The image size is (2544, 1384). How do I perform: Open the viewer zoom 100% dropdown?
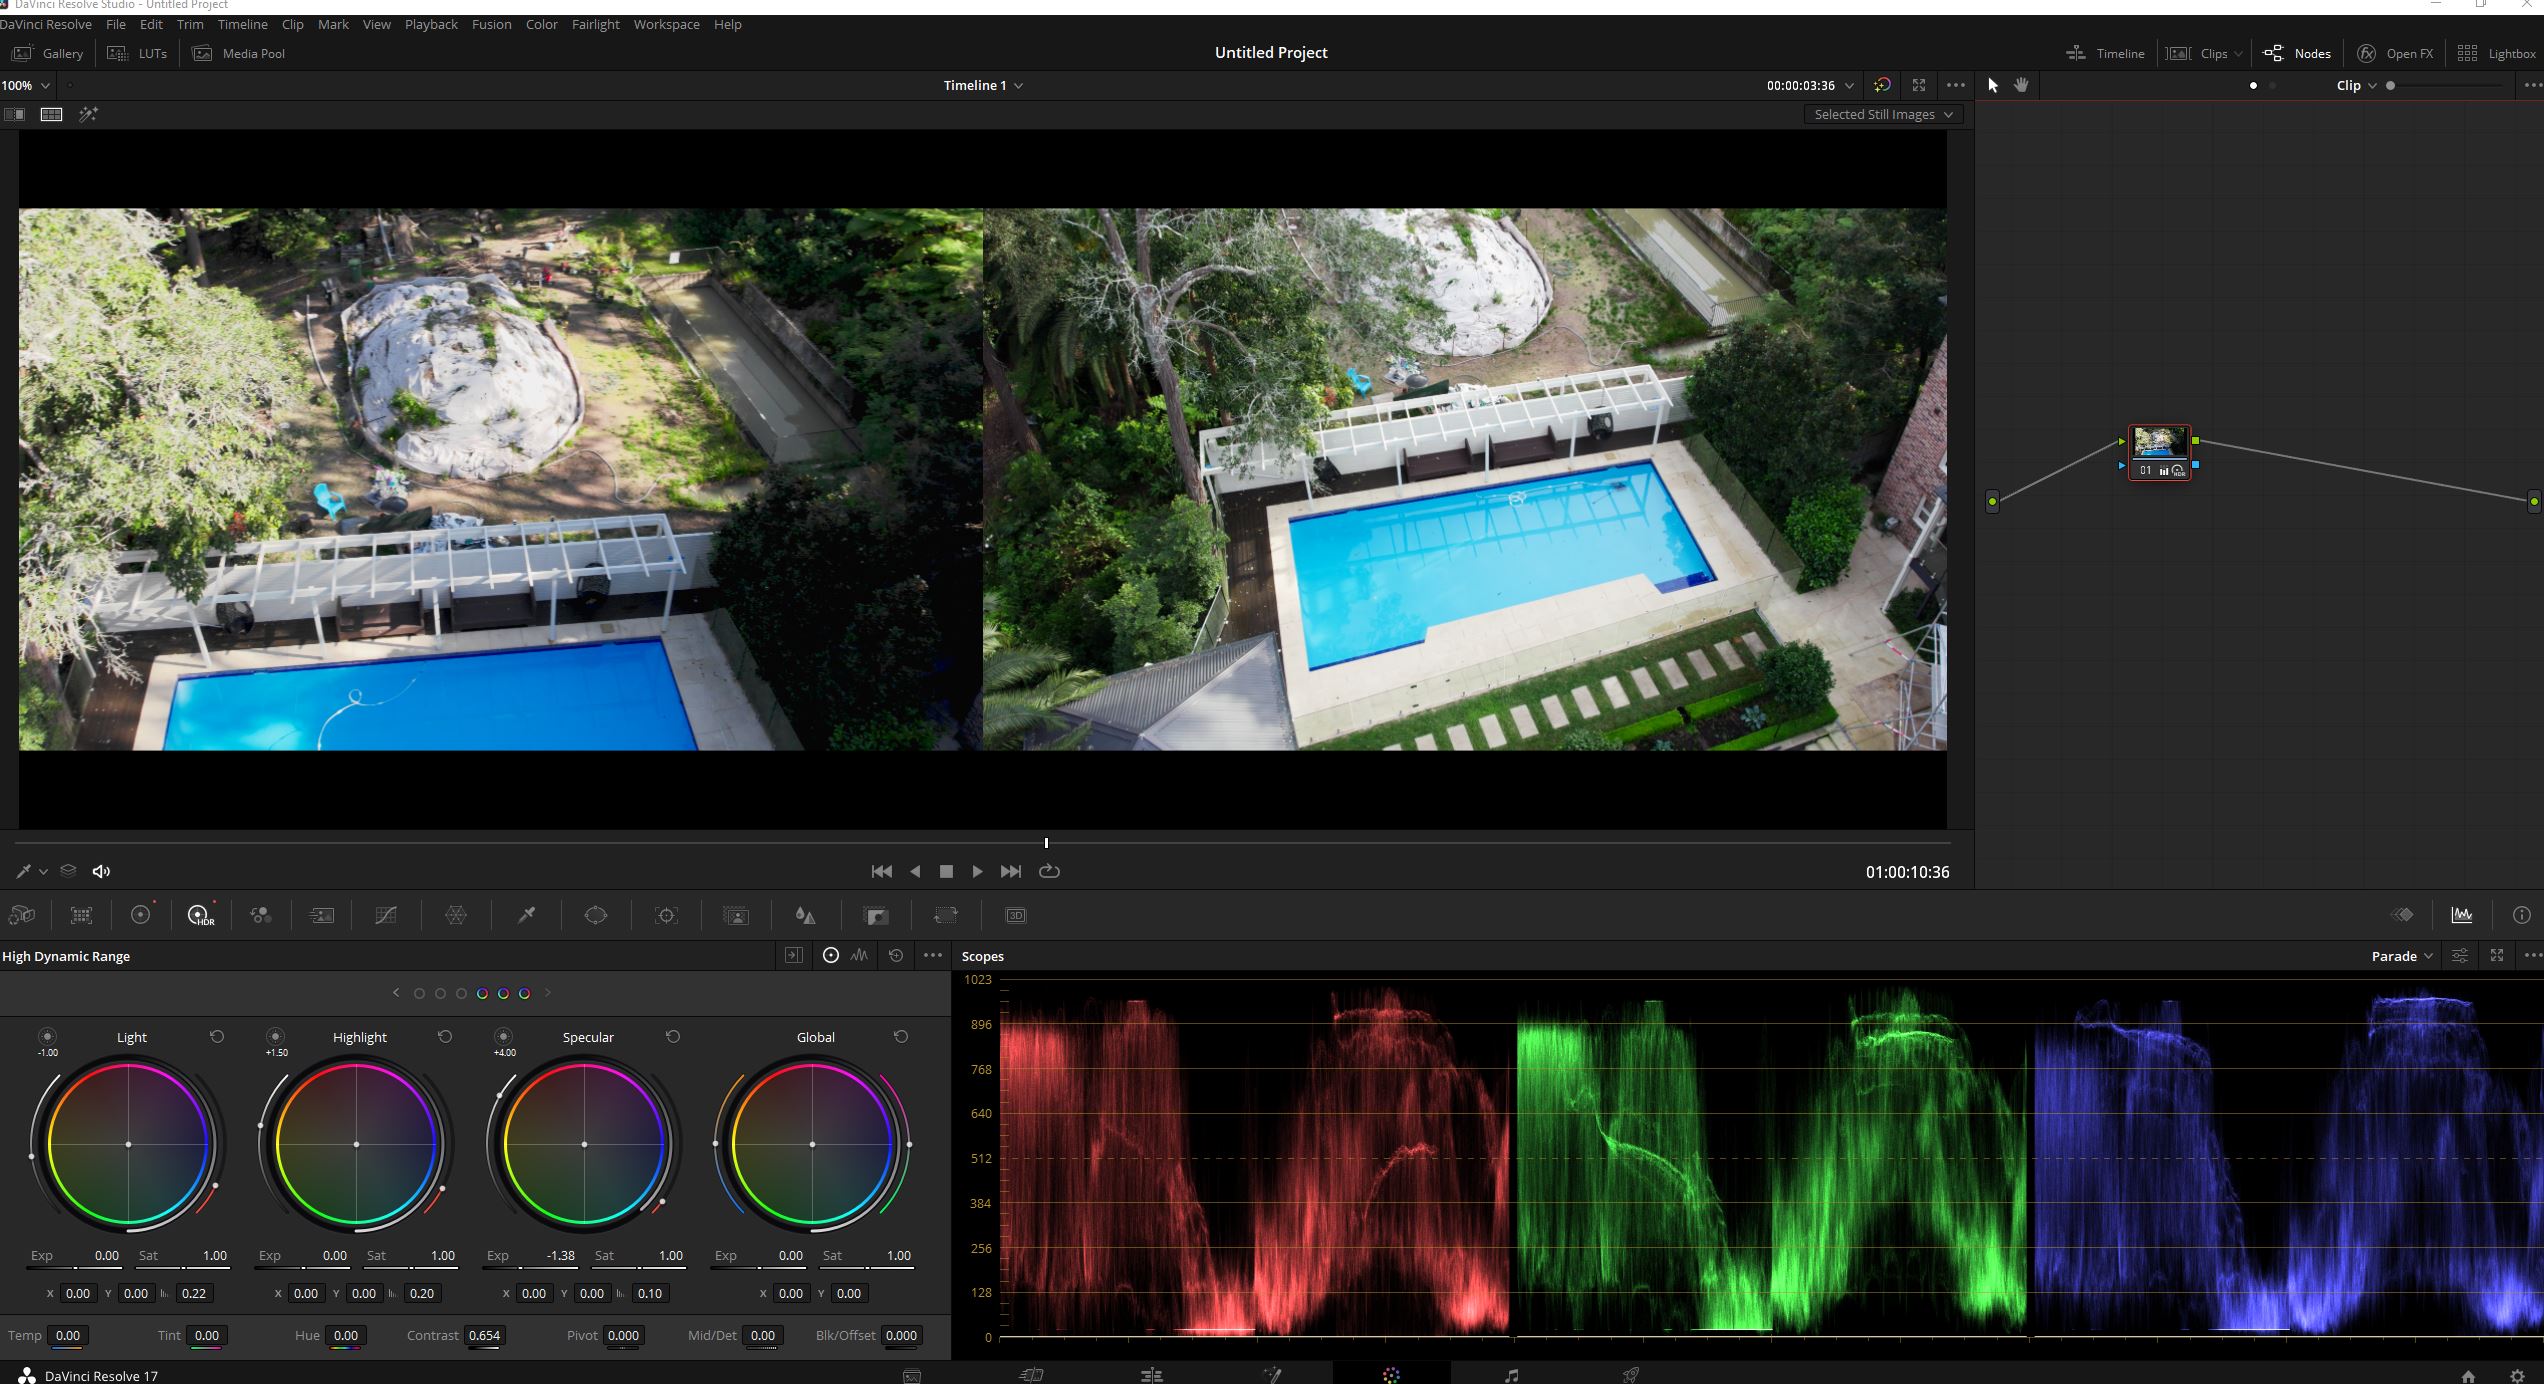point(26,85)
